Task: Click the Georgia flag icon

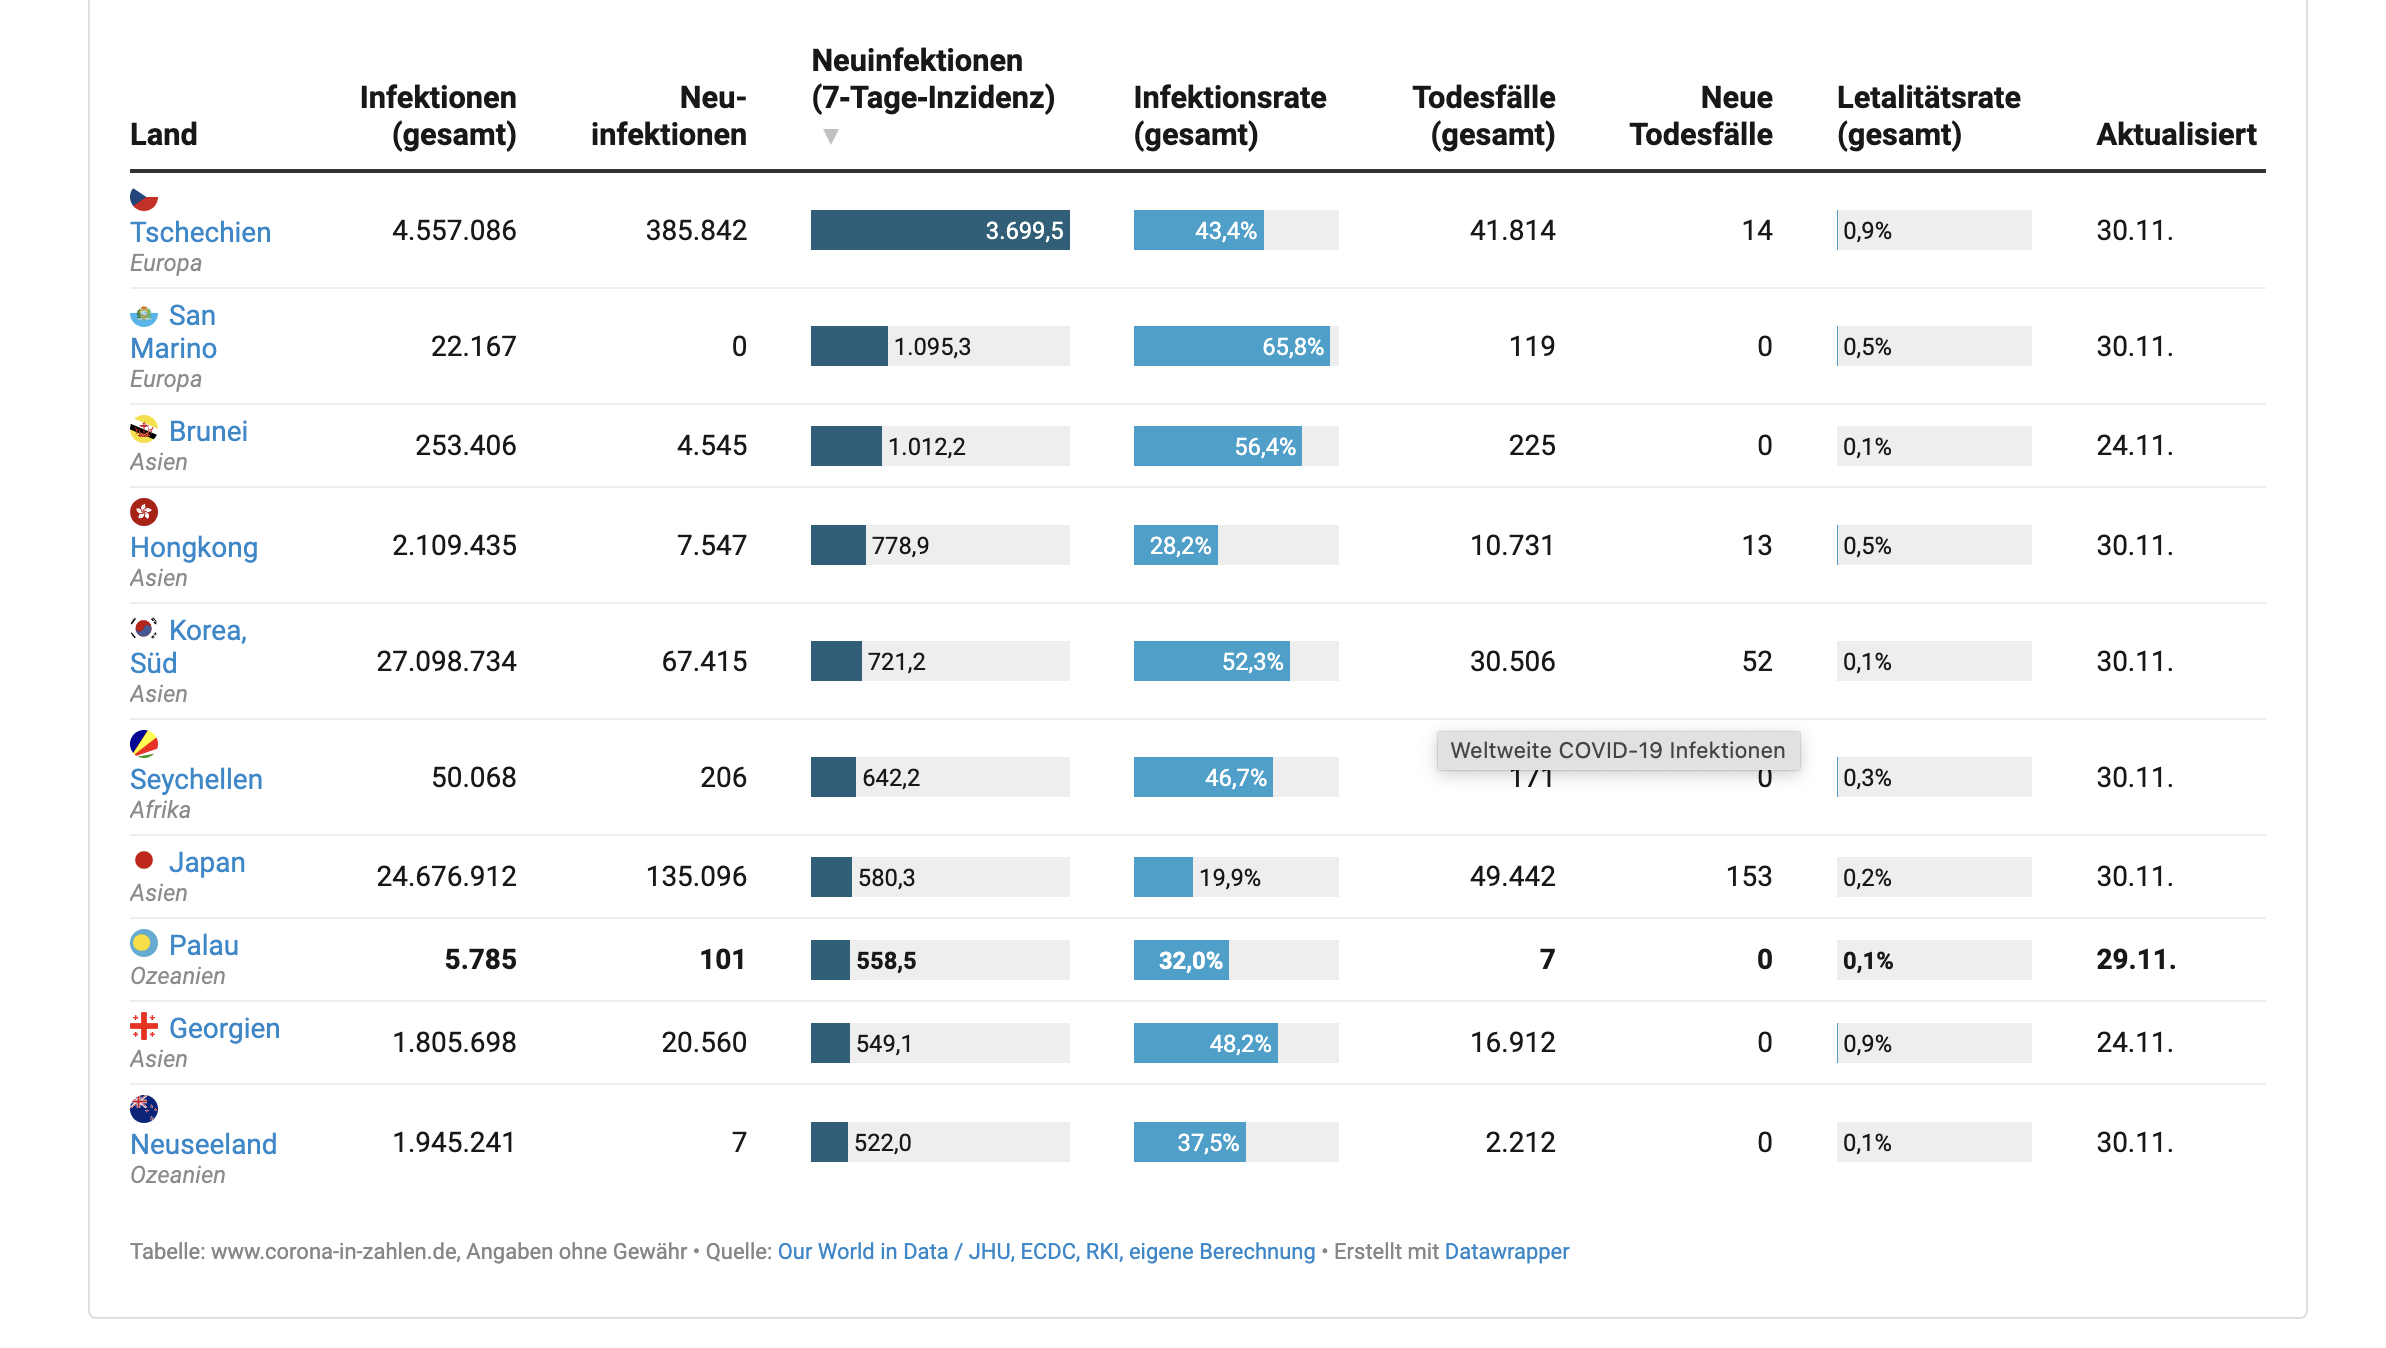Action: tap(144, 1026)
